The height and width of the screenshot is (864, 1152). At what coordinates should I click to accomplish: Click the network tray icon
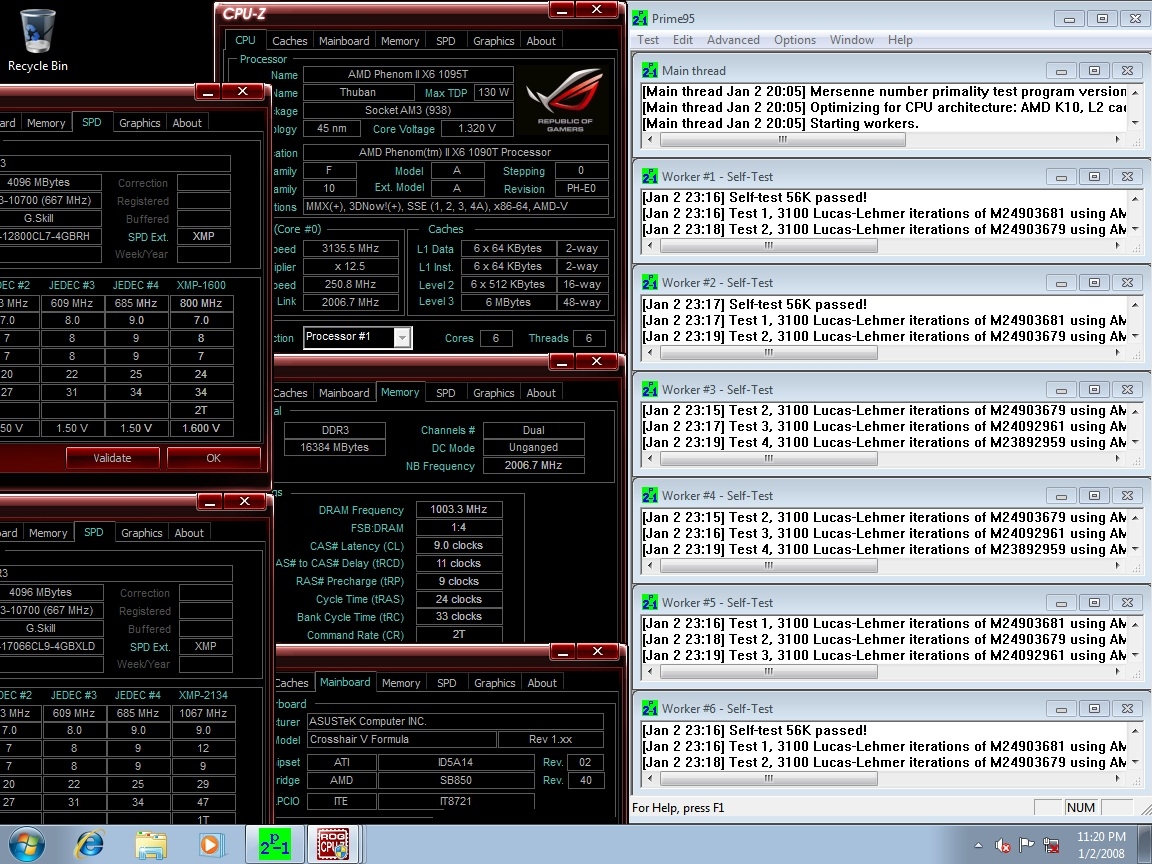1051,846
